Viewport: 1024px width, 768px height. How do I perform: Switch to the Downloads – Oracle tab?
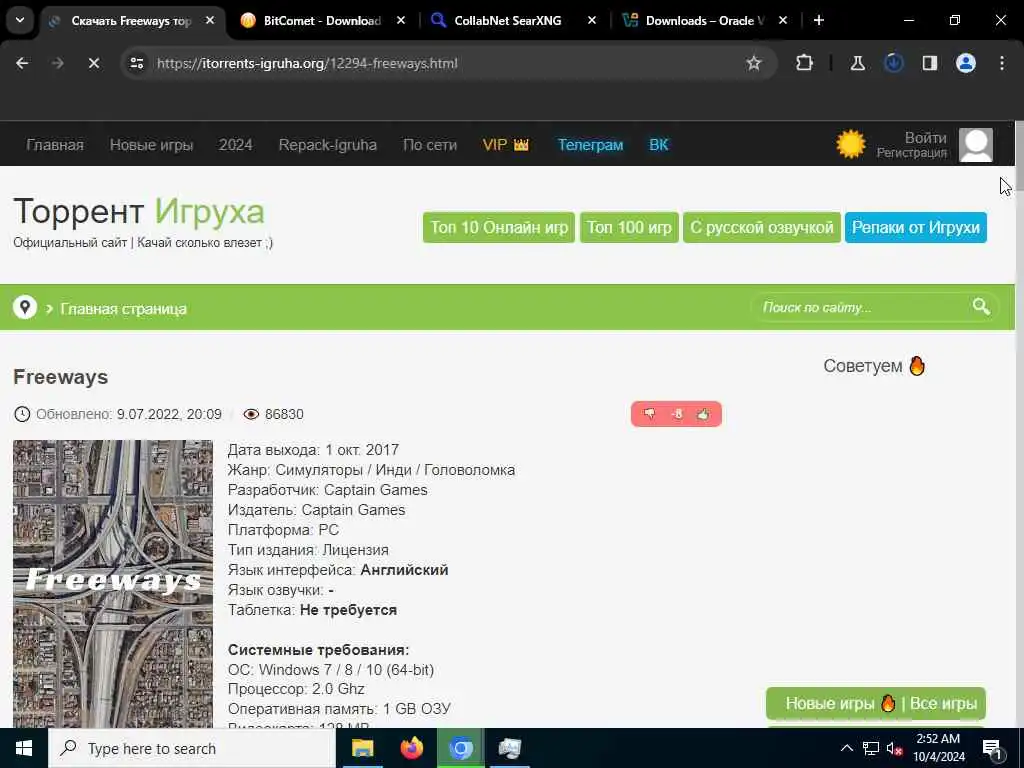pyautogui.click(x=704, y=21)
